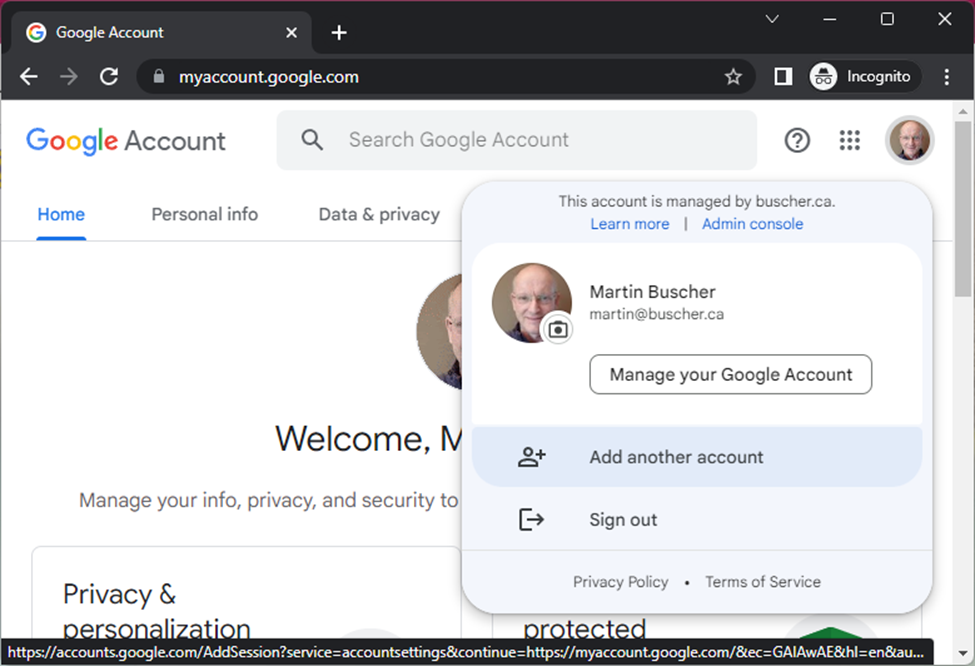This screenshot has height=666, width=975.
Task: Focus the Search Google Account field
Action: tap(517, 140)
